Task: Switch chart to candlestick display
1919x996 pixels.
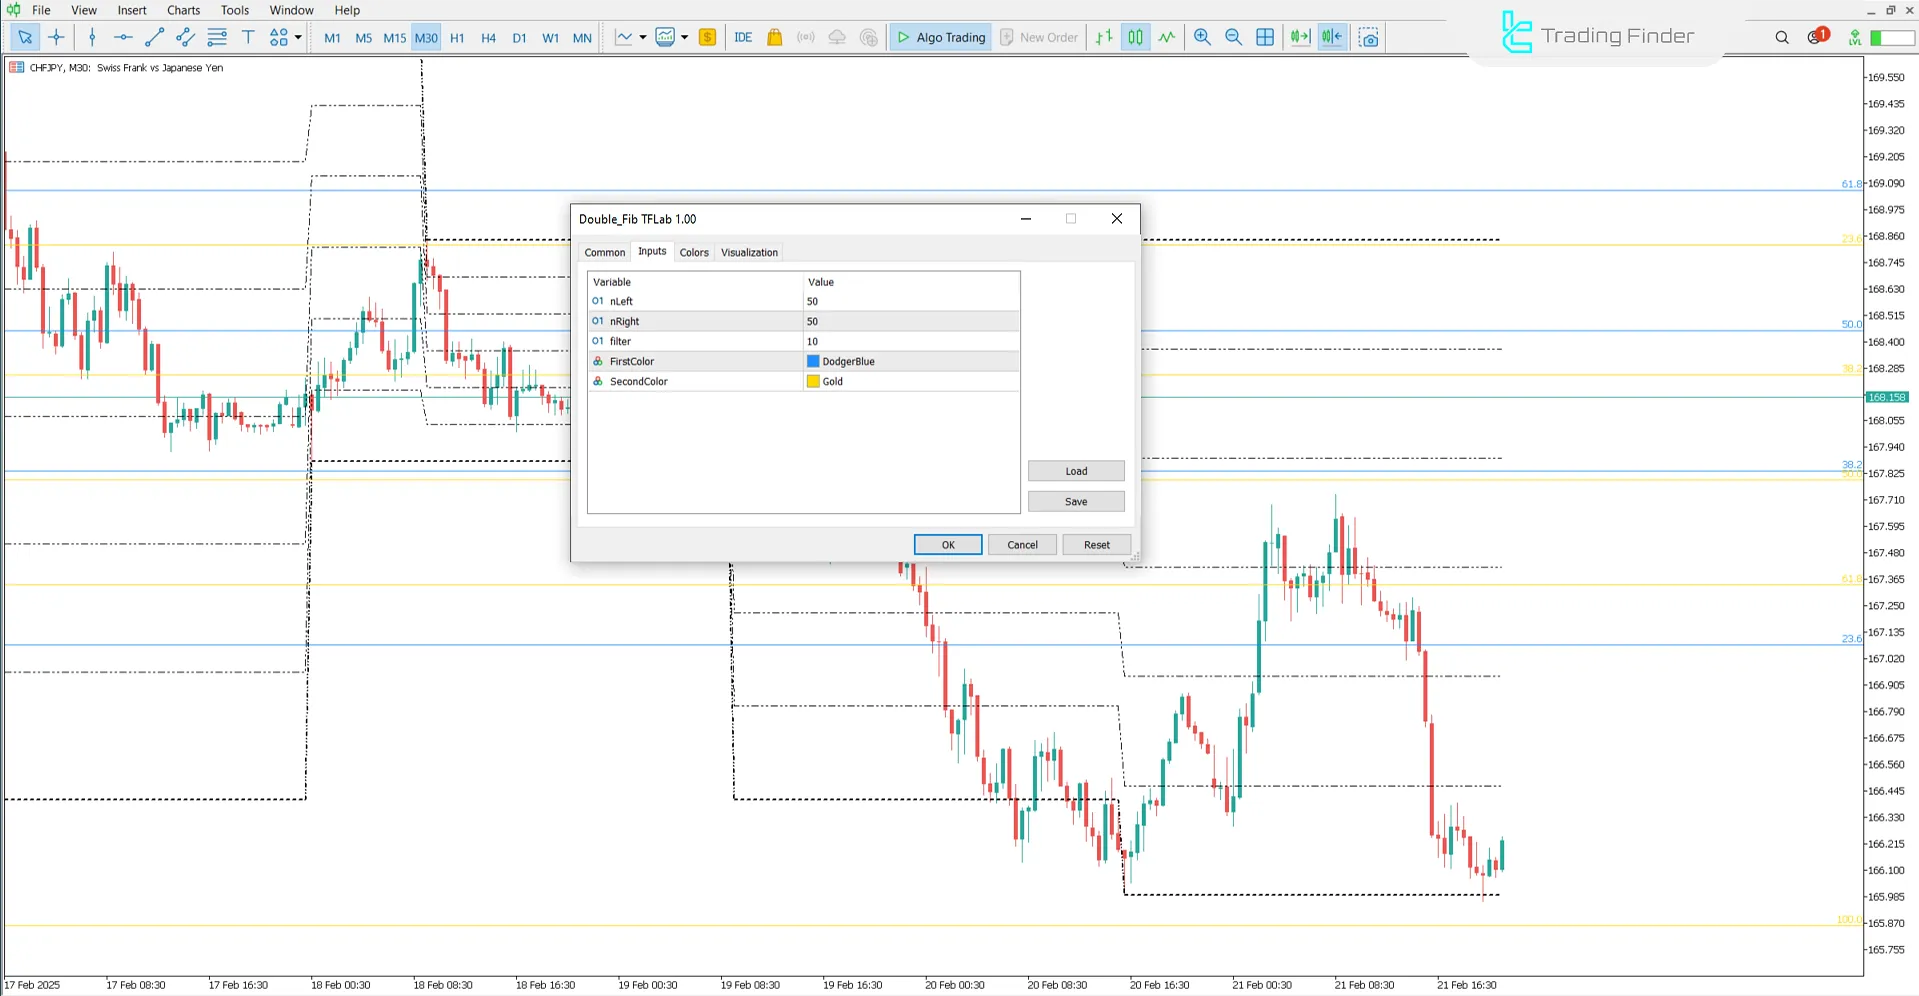Action: 1135,37
